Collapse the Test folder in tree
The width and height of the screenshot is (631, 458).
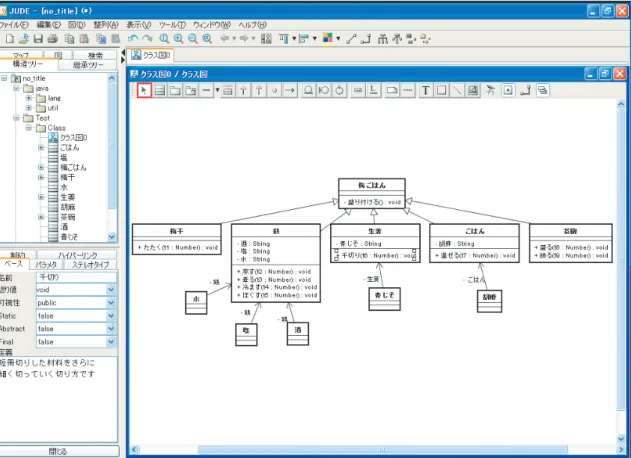point(16,118)
